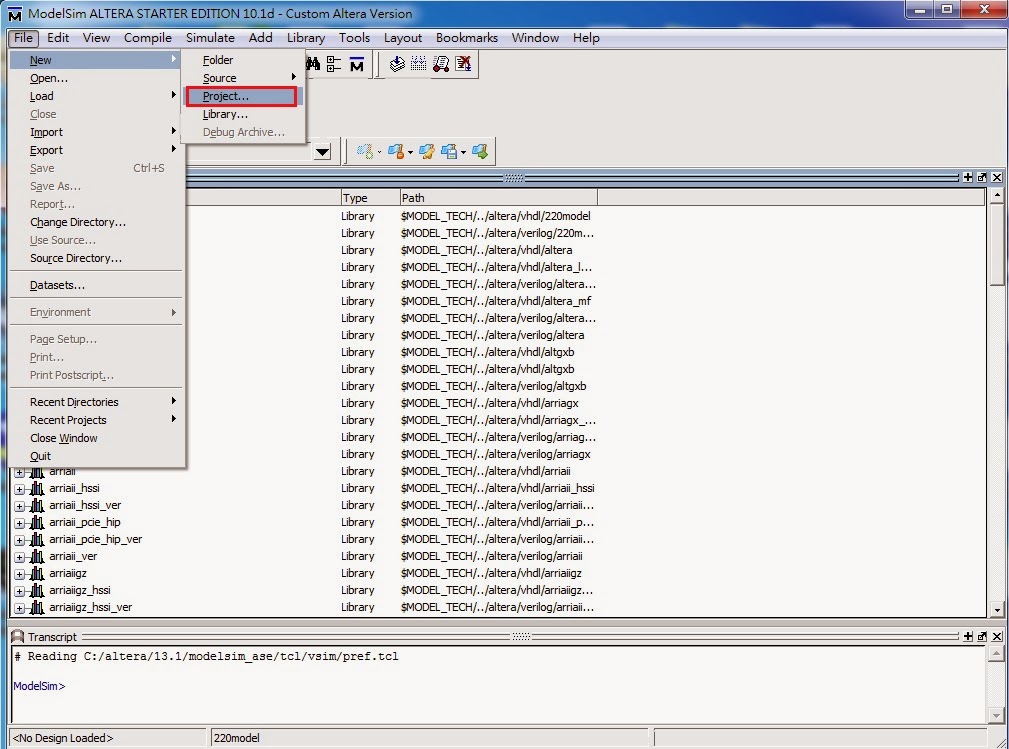Click the Compile stacked-pages toolbar icon

coord(397,63)
